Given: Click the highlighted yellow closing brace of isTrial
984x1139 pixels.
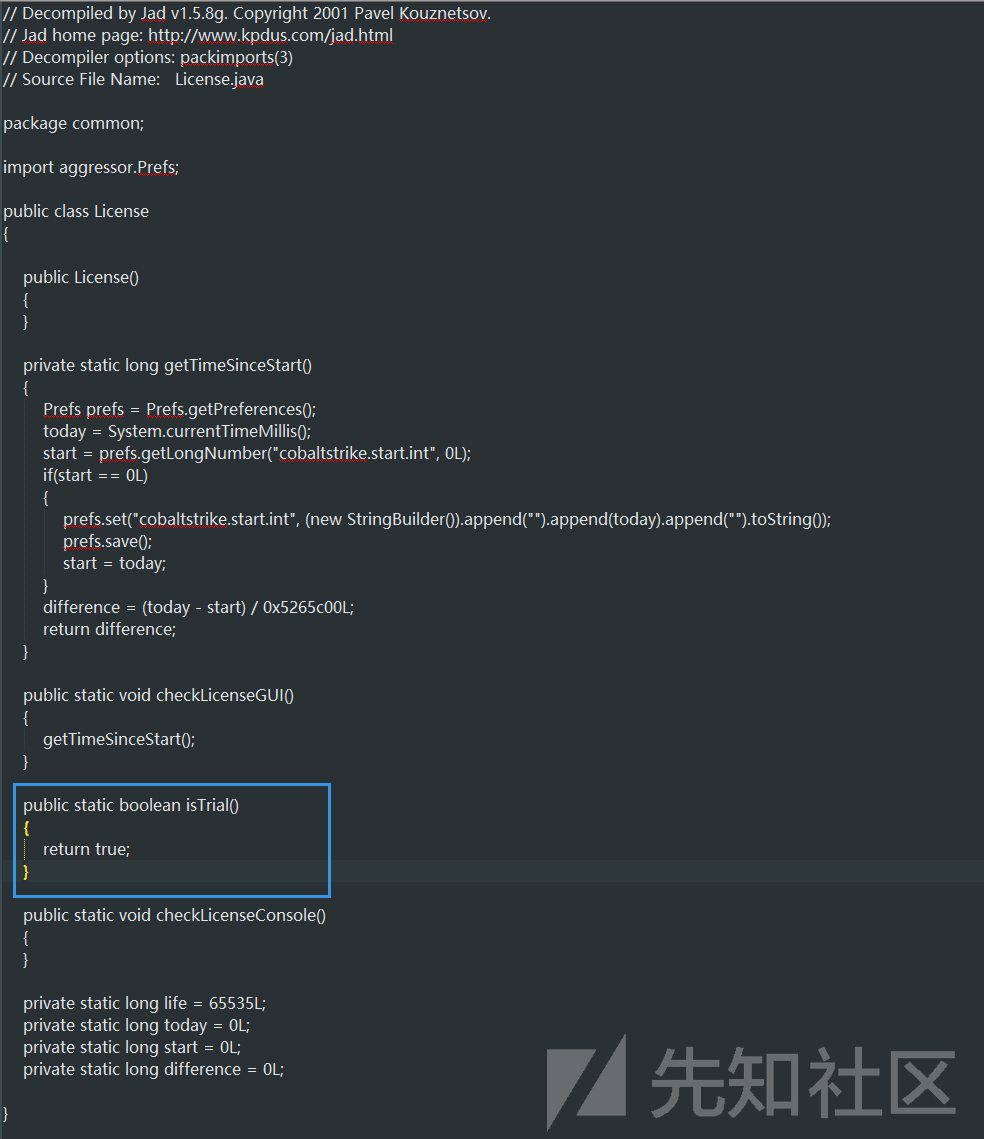Looking at the screenshot, I should click(26, 871).
